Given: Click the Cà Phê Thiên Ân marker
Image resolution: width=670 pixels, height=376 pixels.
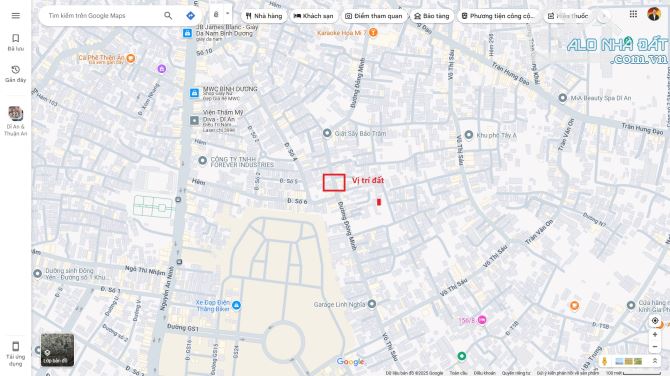Looking at the screenshot, I should pos(131,58).
